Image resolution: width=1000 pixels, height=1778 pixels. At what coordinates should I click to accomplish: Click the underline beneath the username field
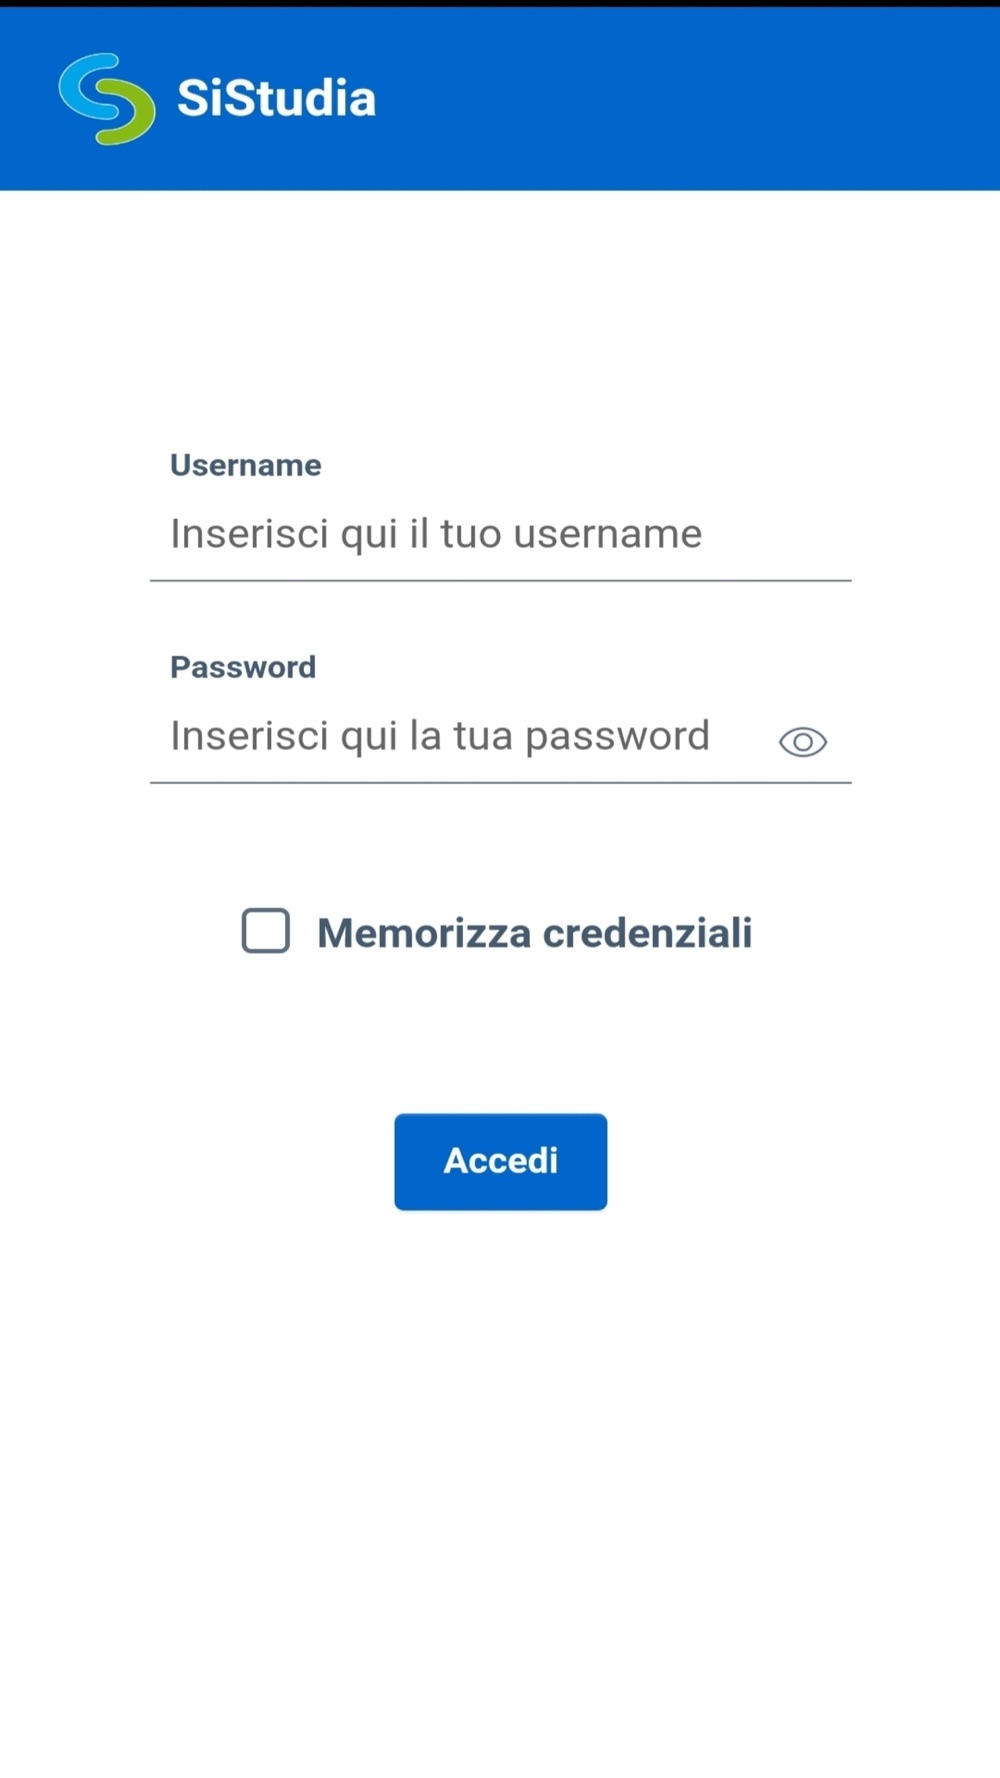tap(500, 580)
